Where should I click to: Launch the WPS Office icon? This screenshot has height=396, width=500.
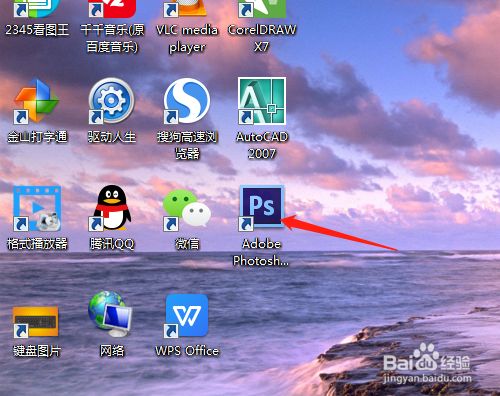[x=187, y=316]
